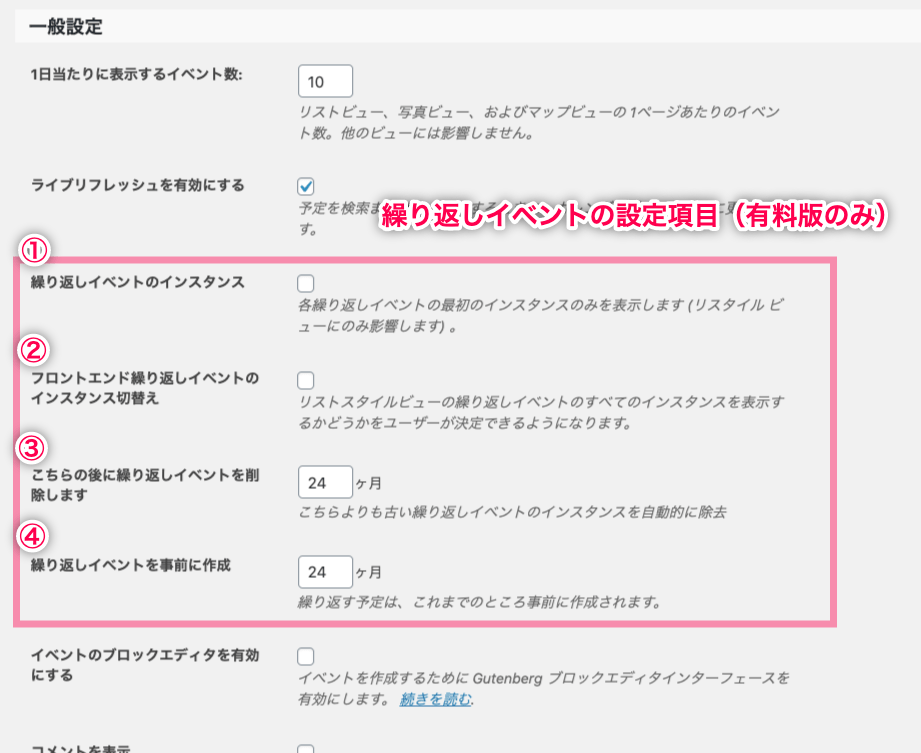Viewport: 921px width, 753px height.
Task: Tick the コメントを表示 checkbox at the bottom
Action: coord(305,748)
